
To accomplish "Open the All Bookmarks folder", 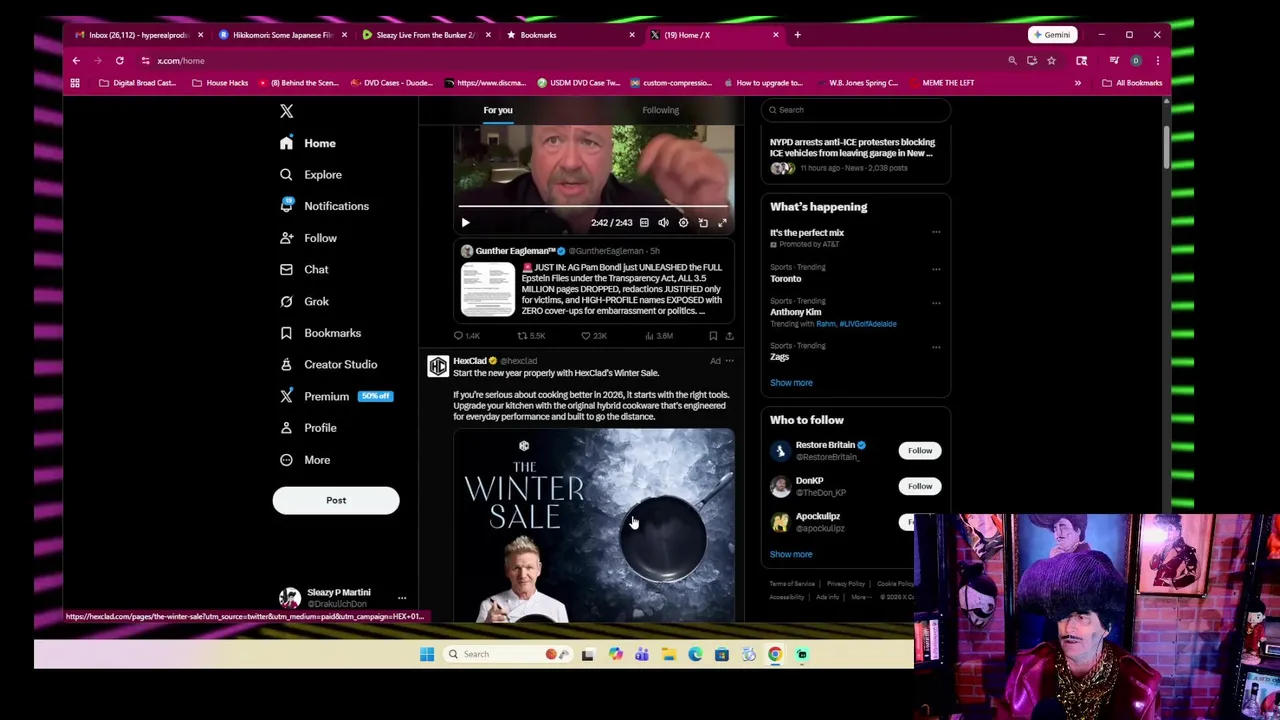I will coord(1132,83).
